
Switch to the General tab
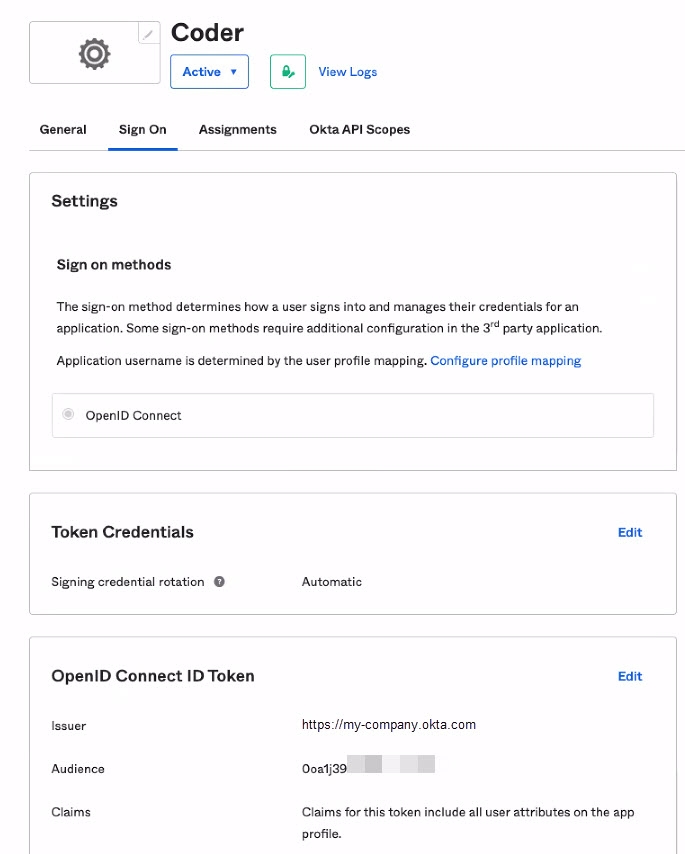coord(63,130)
